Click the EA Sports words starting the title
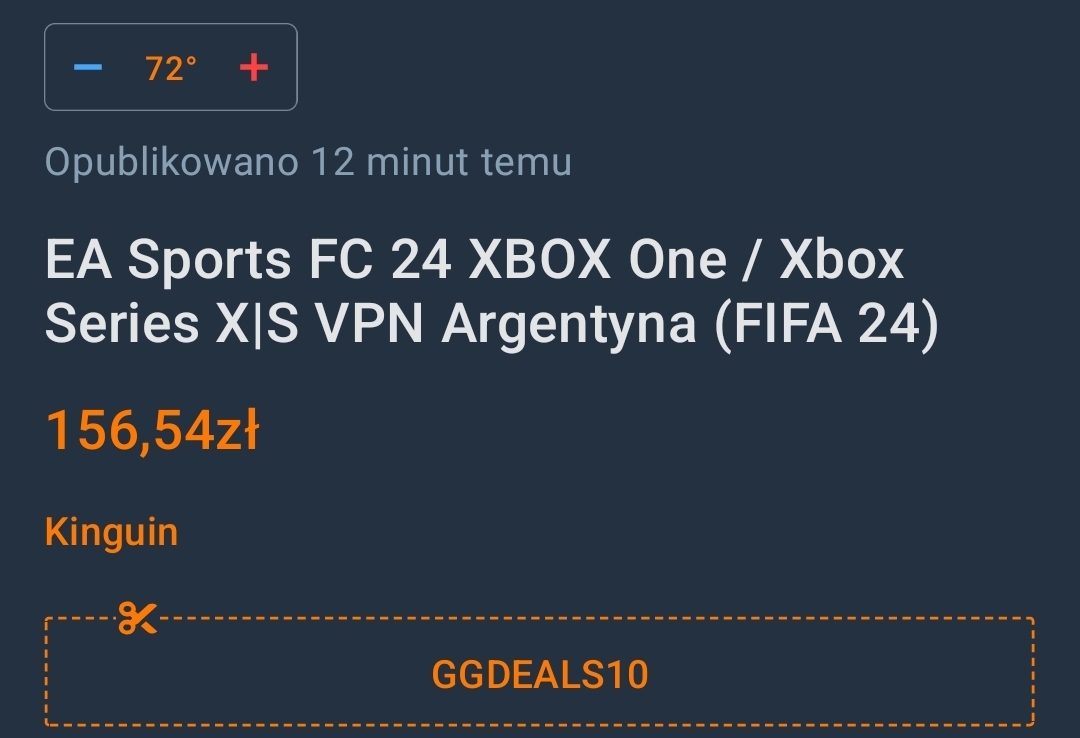The image size is (1080, 738). pos(168,261)
